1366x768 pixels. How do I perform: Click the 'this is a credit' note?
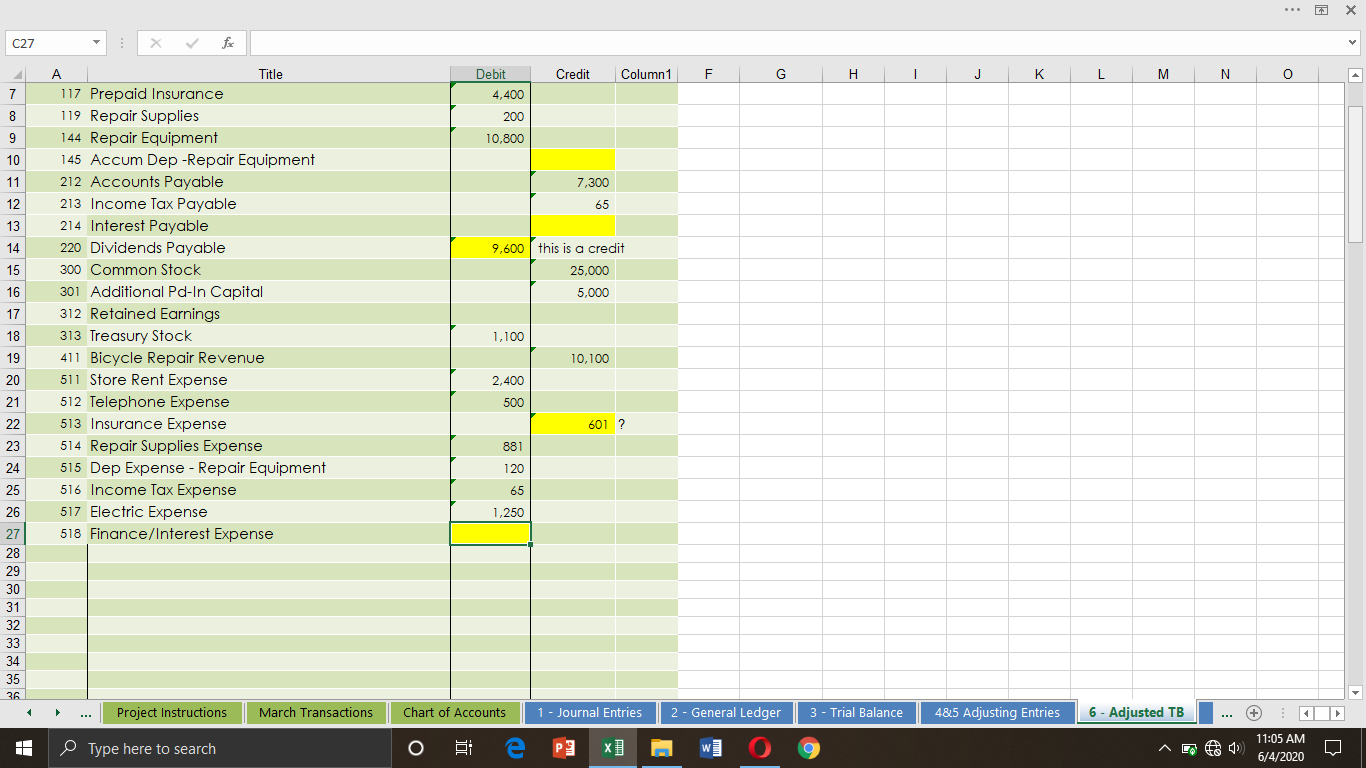[581, 248]
